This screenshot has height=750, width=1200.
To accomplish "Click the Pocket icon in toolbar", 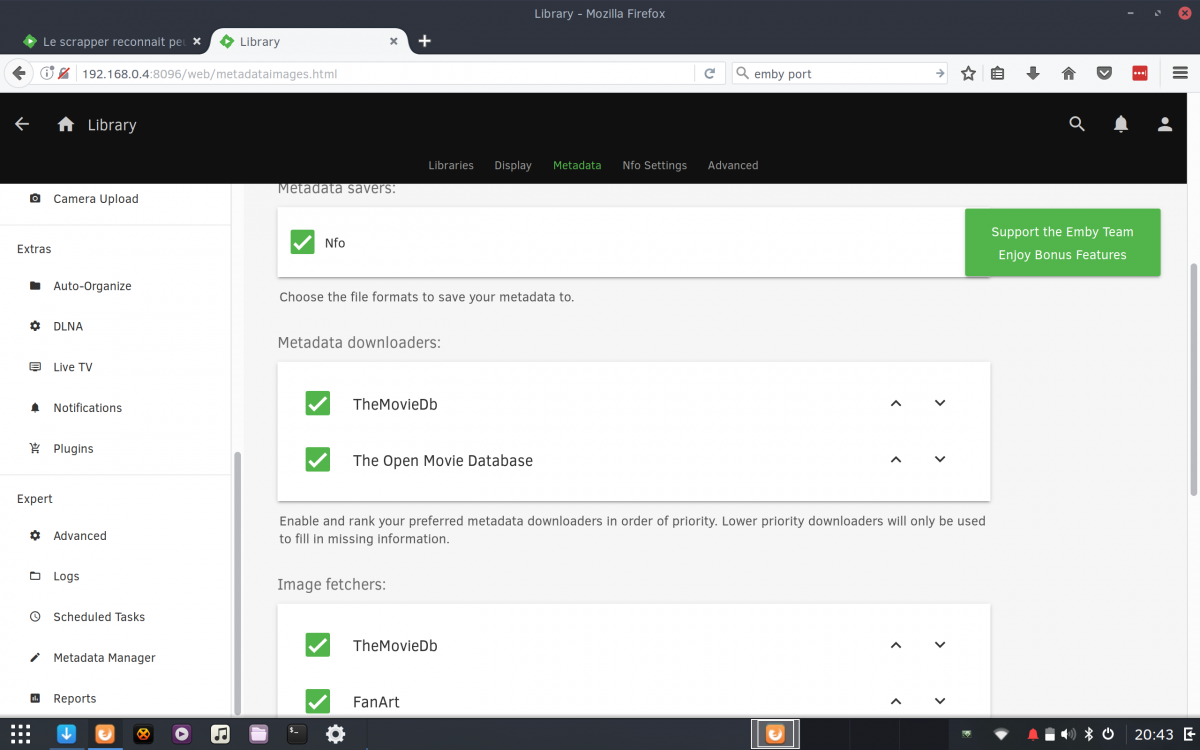I will (x=1104, y=73).
